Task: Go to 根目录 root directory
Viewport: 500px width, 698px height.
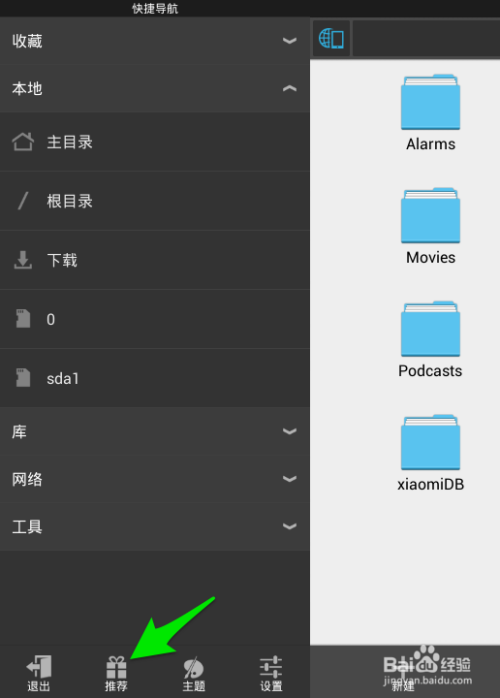Action: (x=155, y=201)
